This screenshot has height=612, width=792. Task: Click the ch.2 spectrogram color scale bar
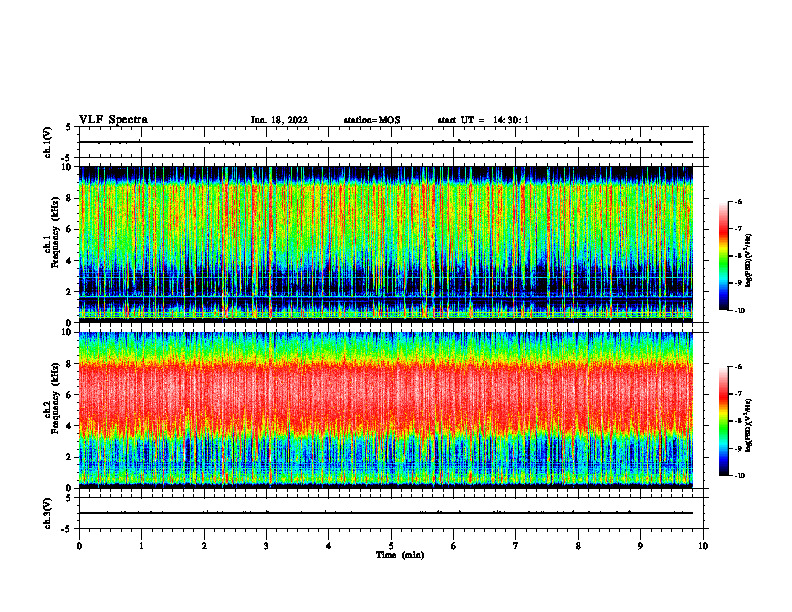(x=723, y=421)
